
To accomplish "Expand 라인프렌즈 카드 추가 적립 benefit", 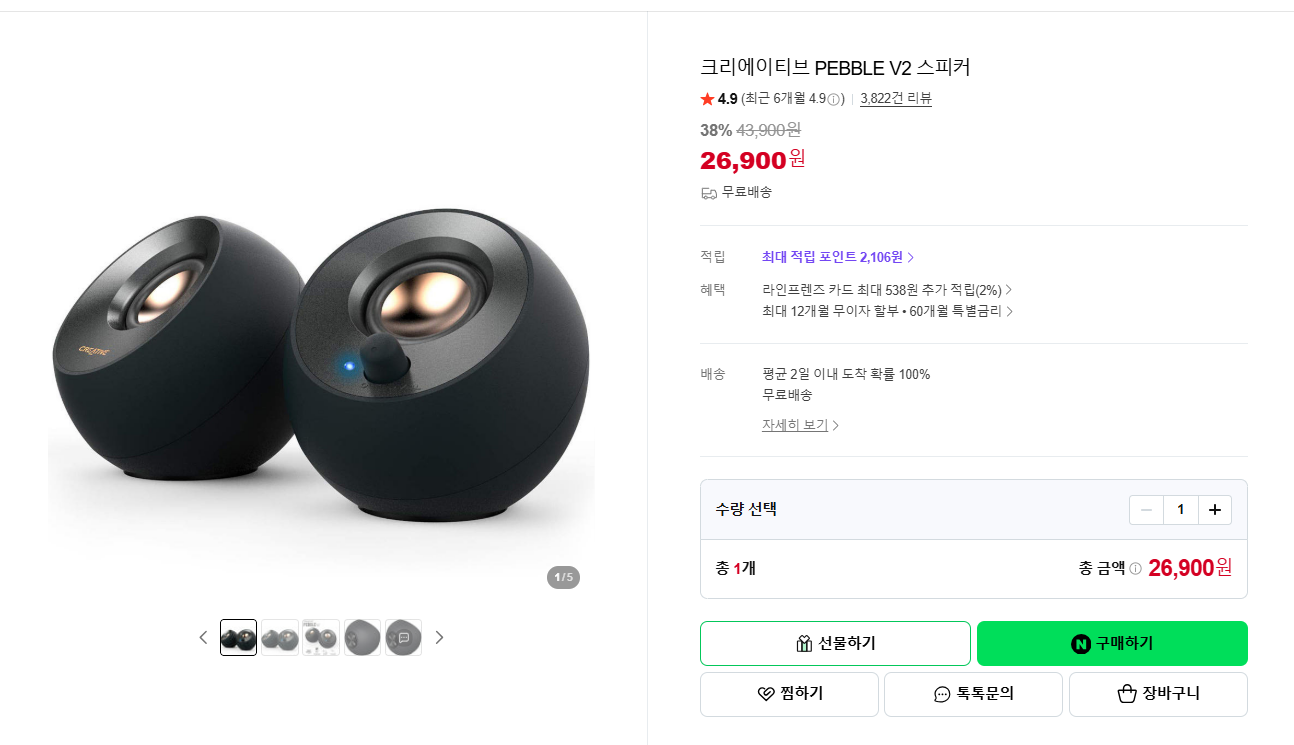I will click(x=887, y=290).
